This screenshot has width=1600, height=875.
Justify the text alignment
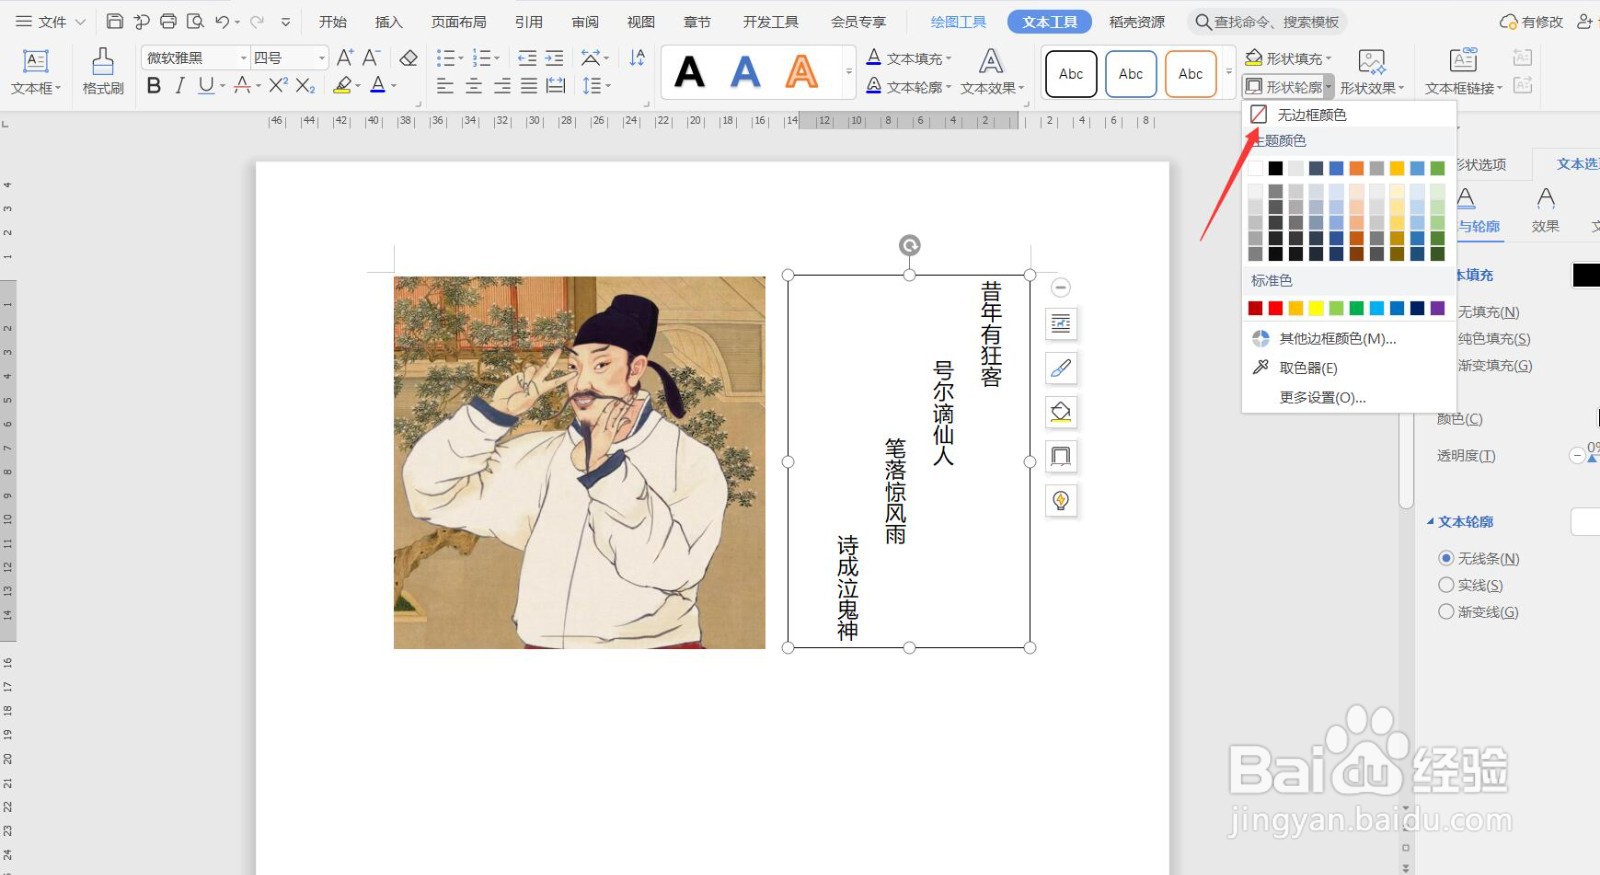(x=529, y=86)
